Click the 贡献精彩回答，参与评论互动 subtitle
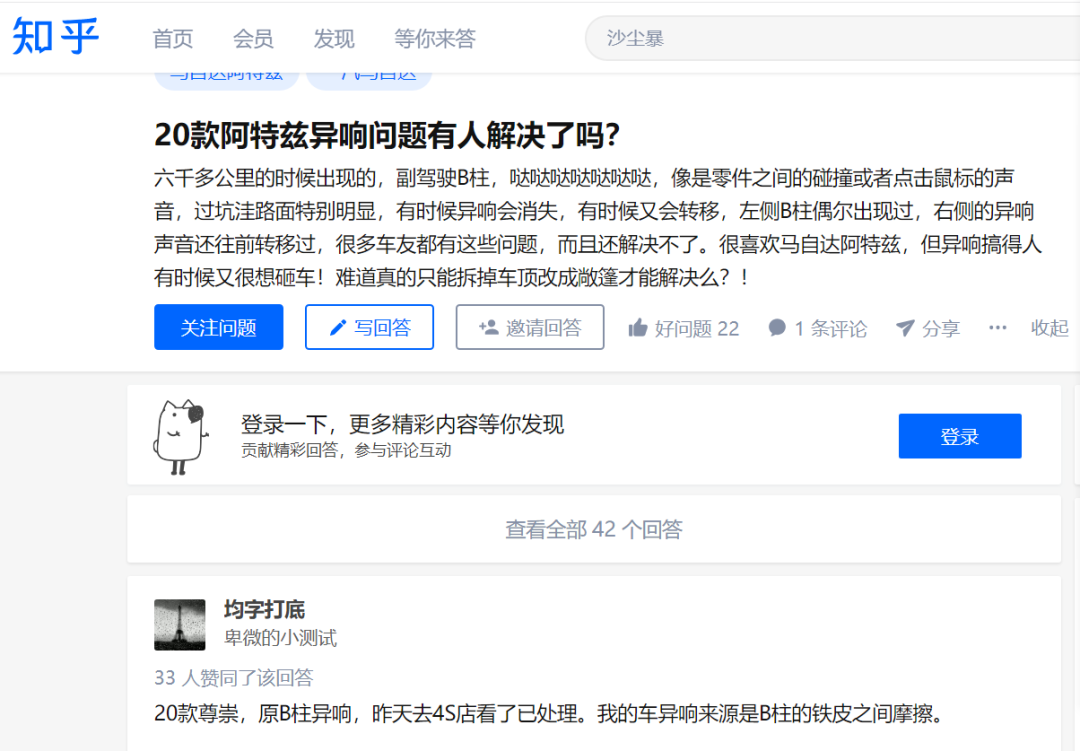The height and width of the screenshot is (751, 1080). 346,451
